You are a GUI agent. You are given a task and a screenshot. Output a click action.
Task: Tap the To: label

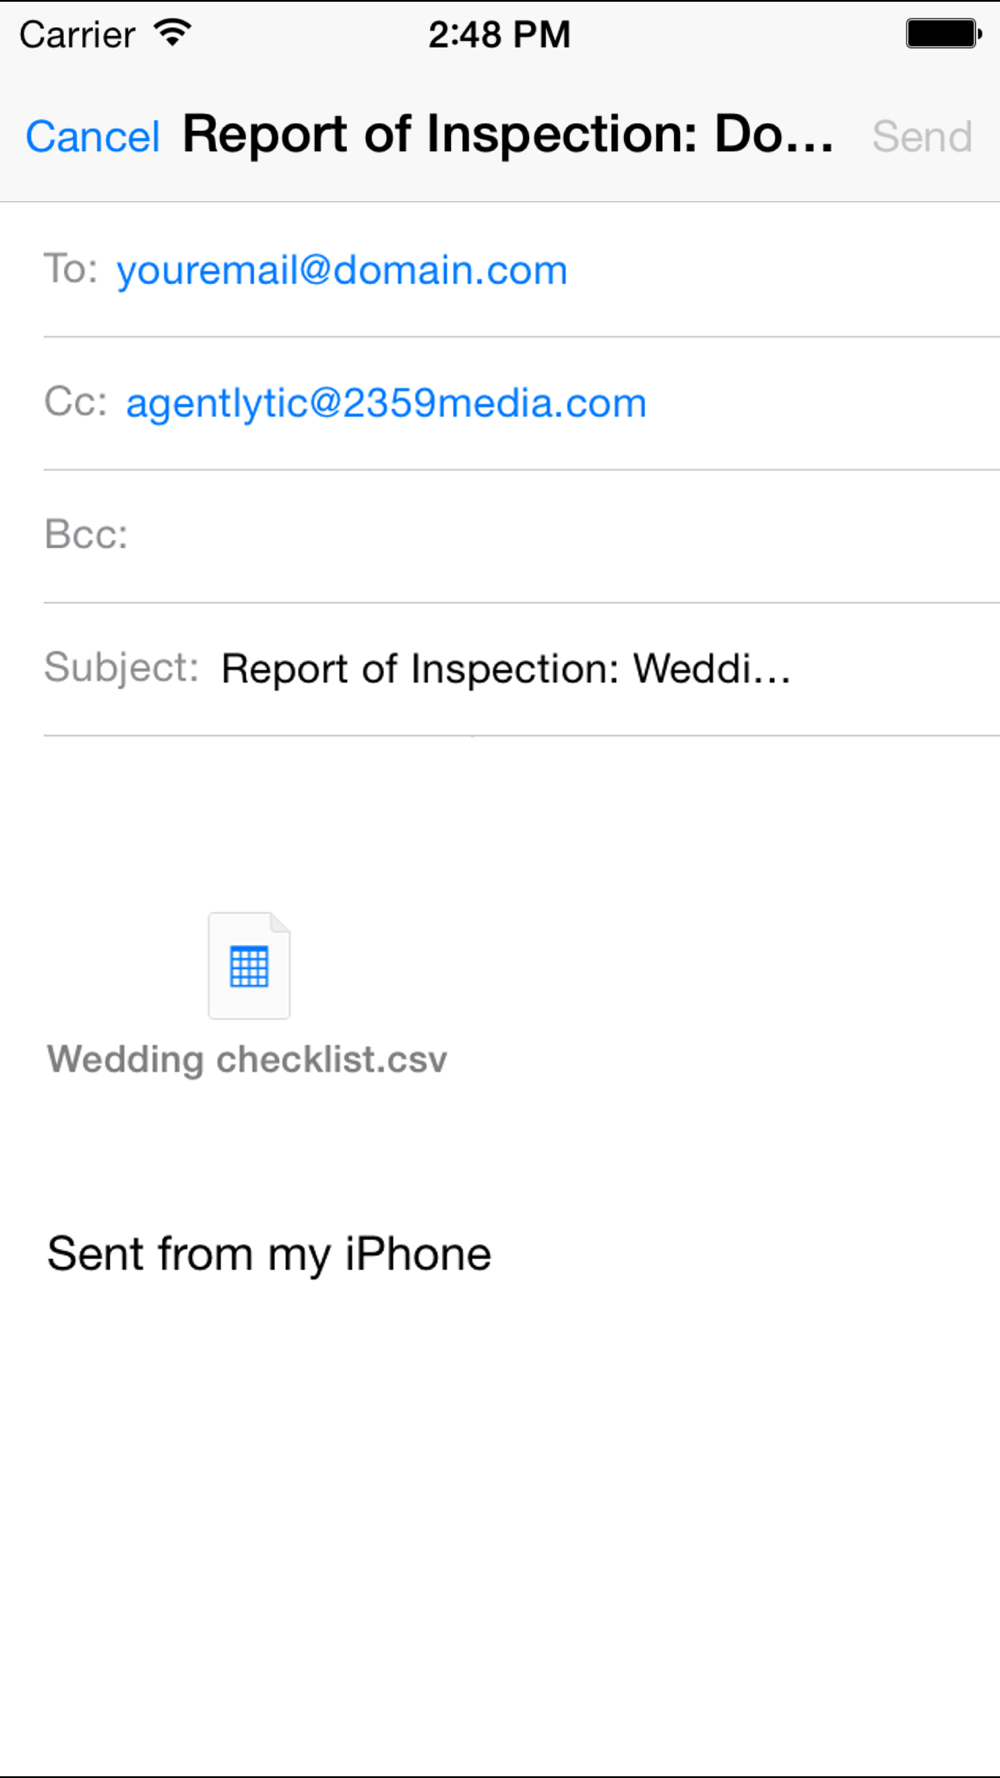point(71,269)
